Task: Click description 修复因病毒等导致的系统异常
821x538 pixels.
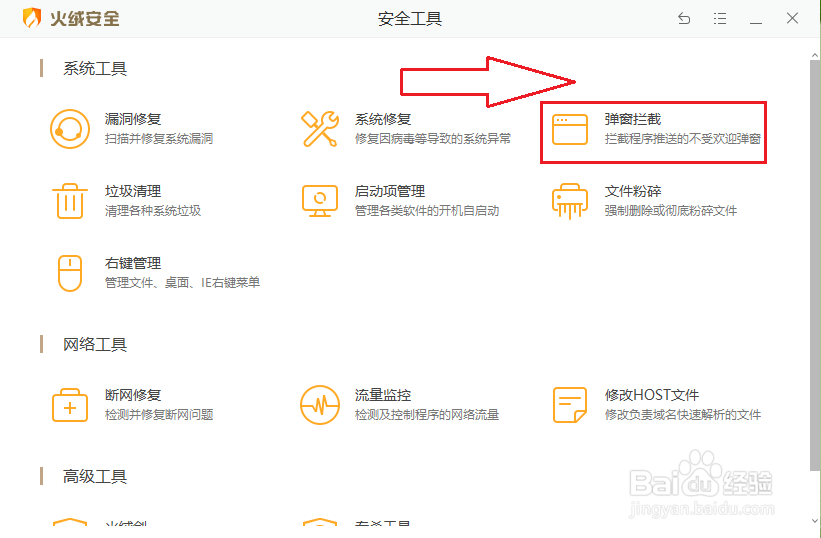Action: click(433, 139)
